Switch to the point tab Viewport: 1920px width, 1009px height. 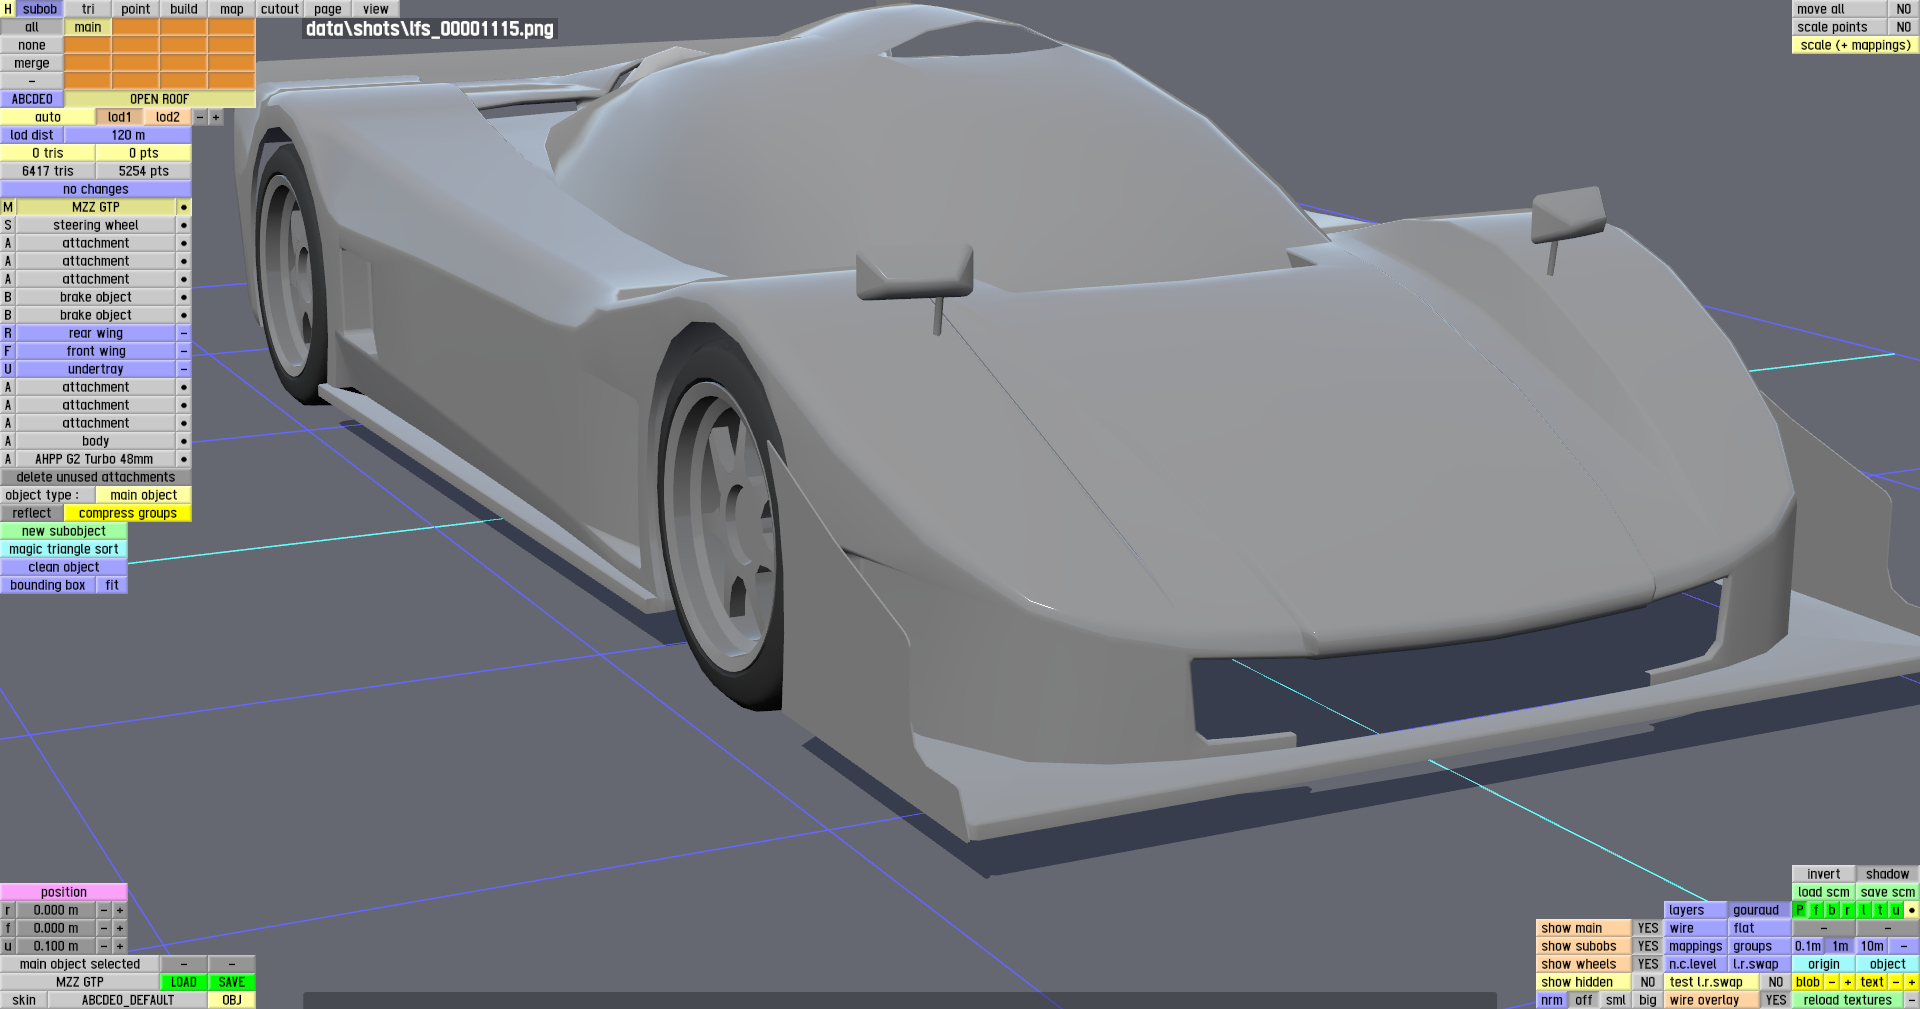click(x=136, y=9)
